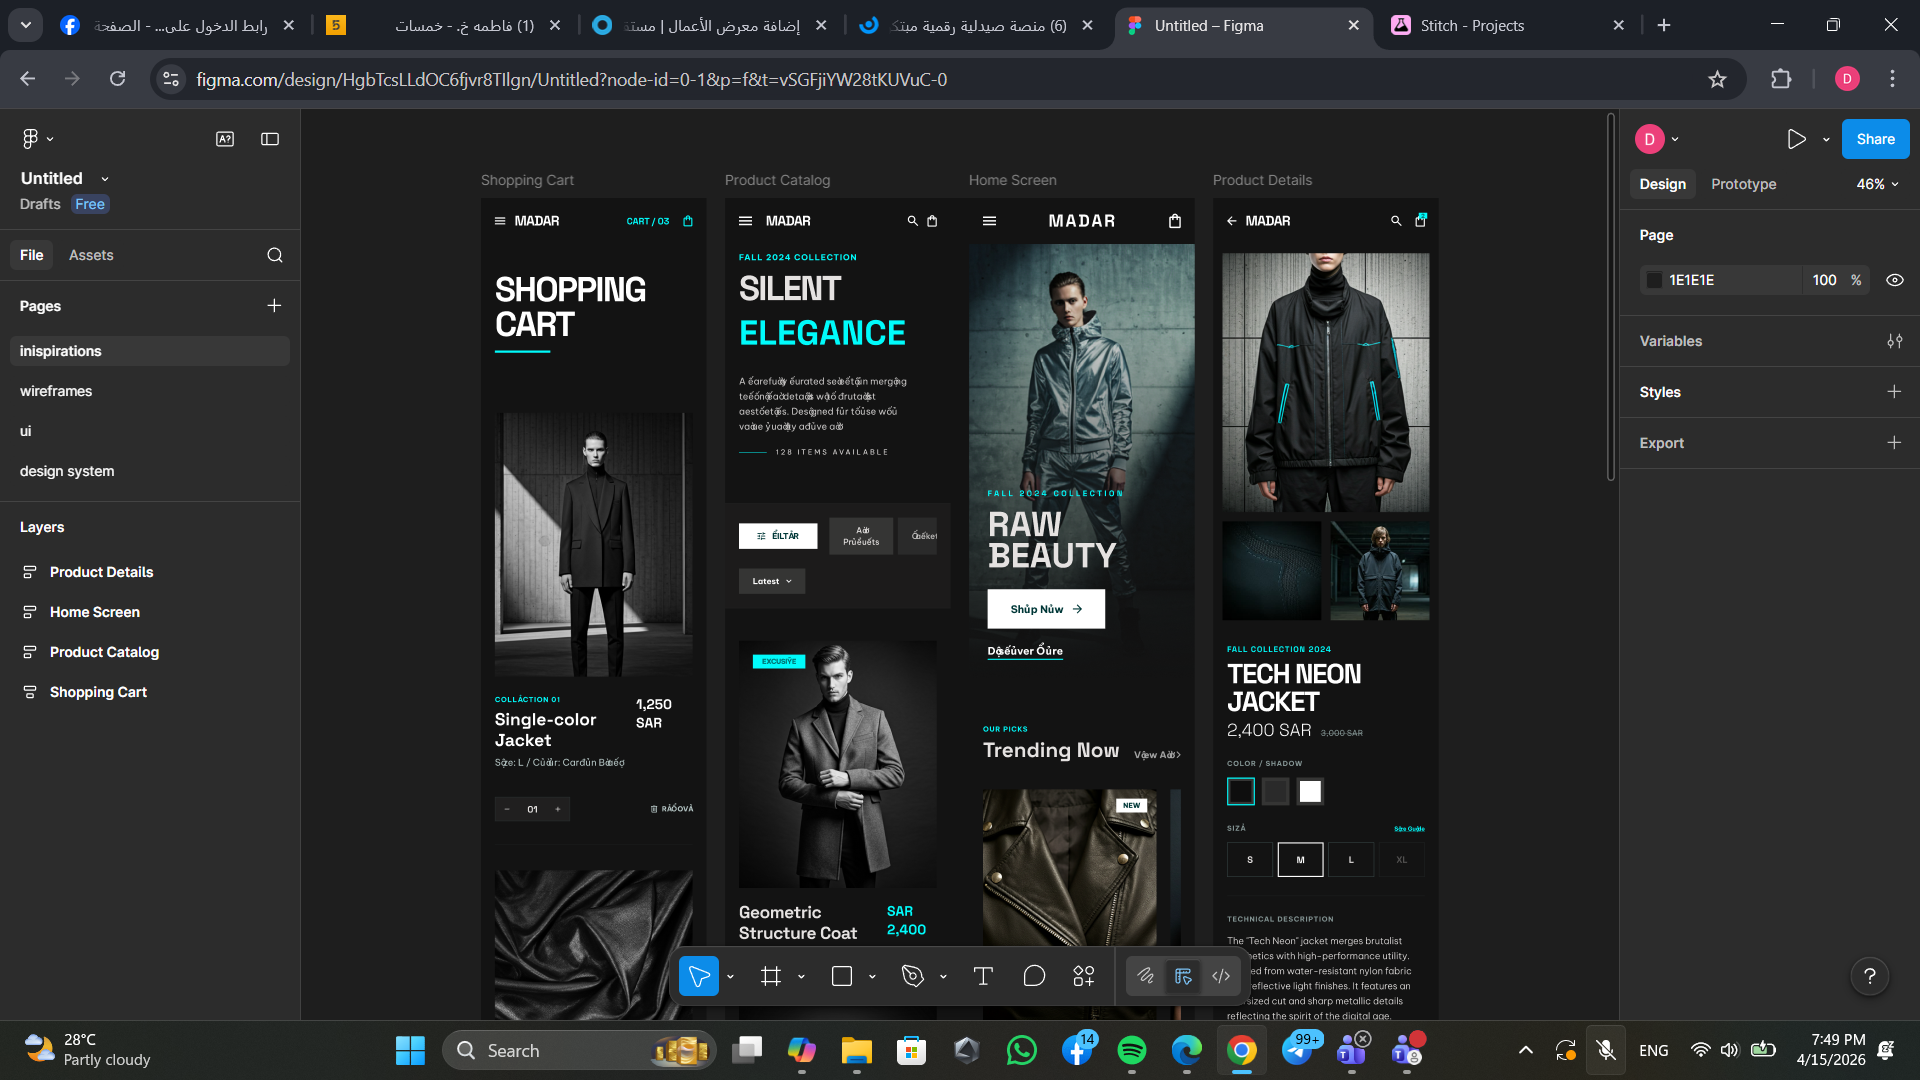Open Spotify from the taskbar
This screenshot has height=1080, width=1920.
pyautogui.click(x=1132, y=1050)
